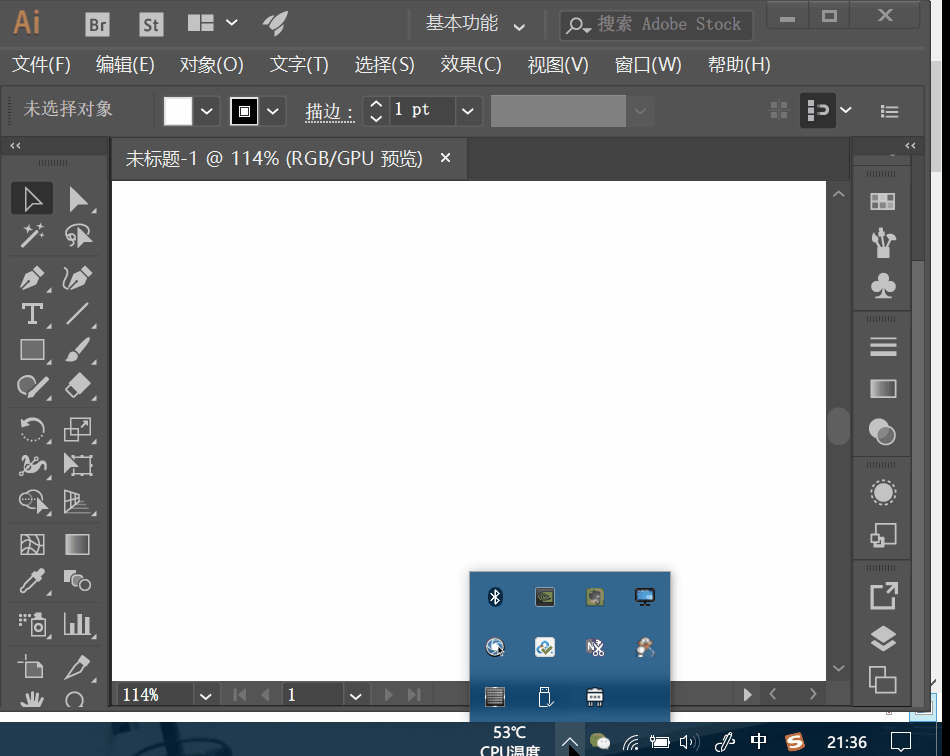This screenshot has height=756, width=950.
Task: Open the stroke weight dropdown
Action: click(x=467, y=111)
